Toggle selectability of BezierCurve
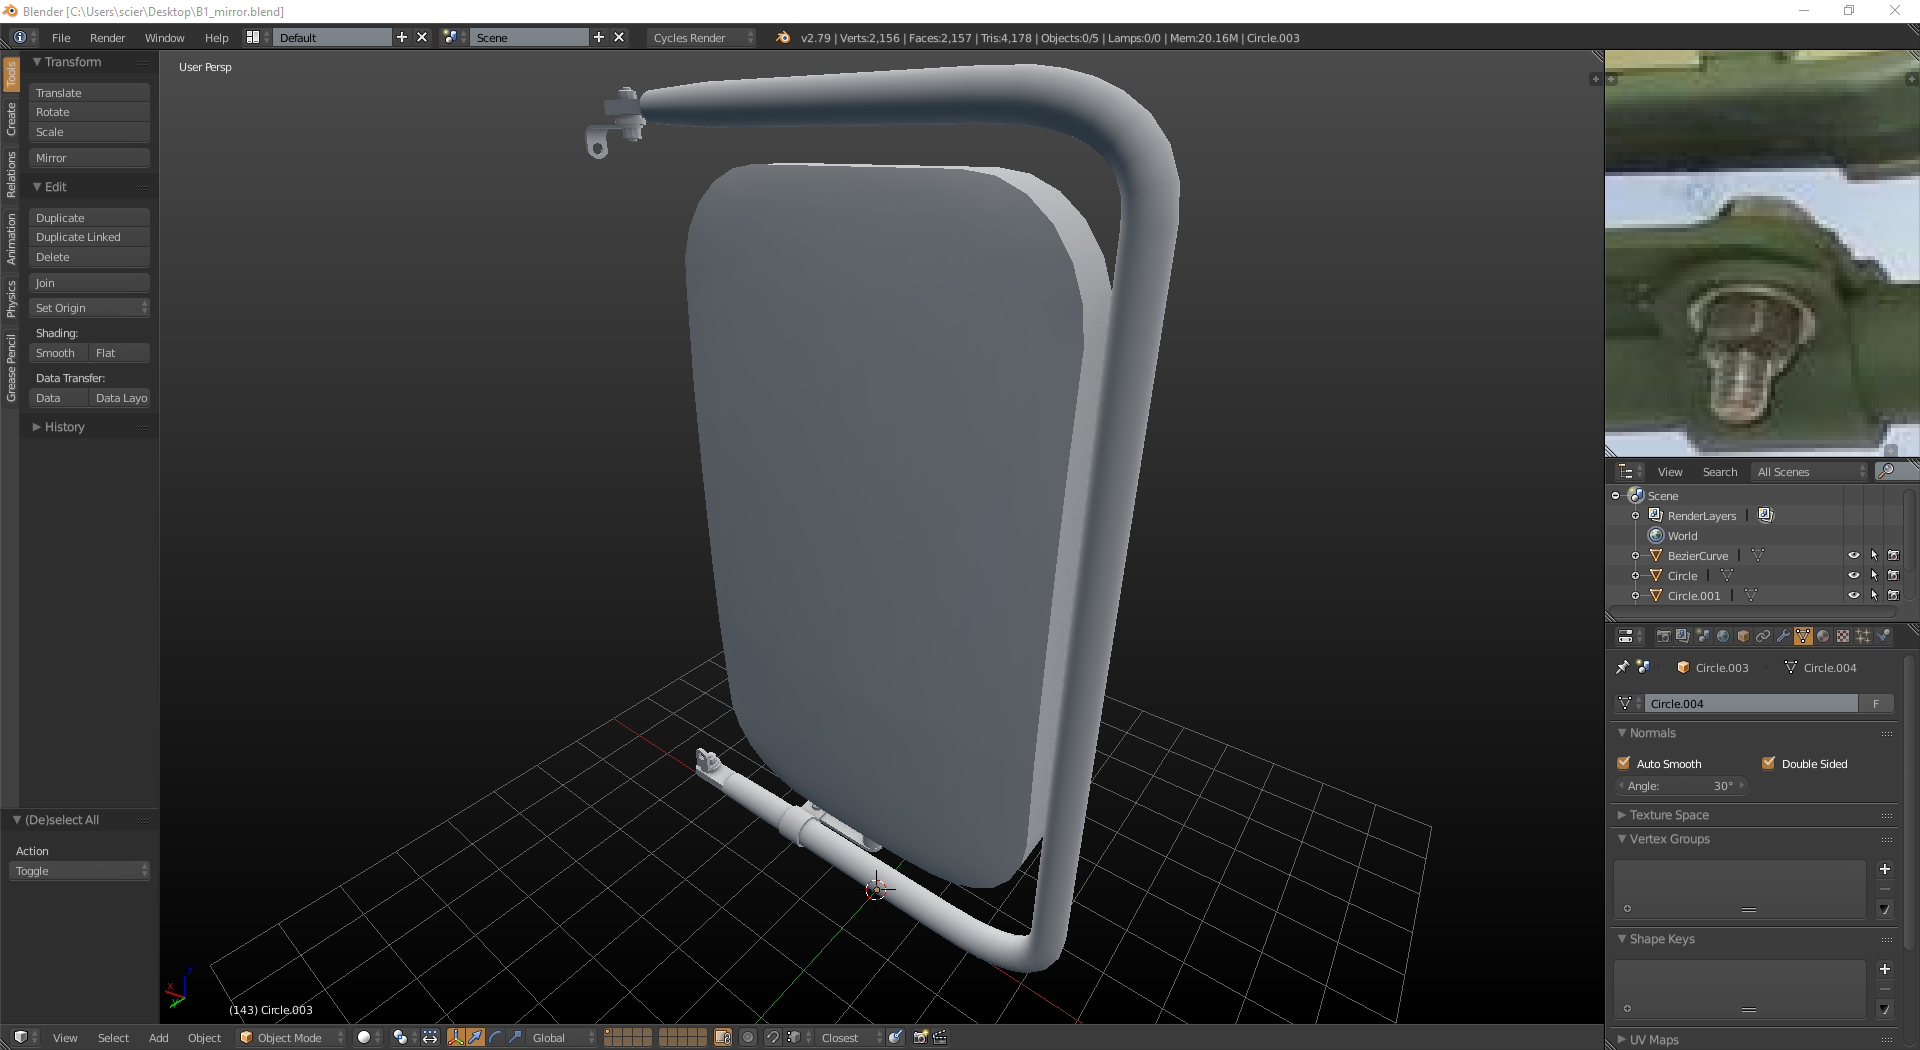1920x1050 pixels. 1874,556
